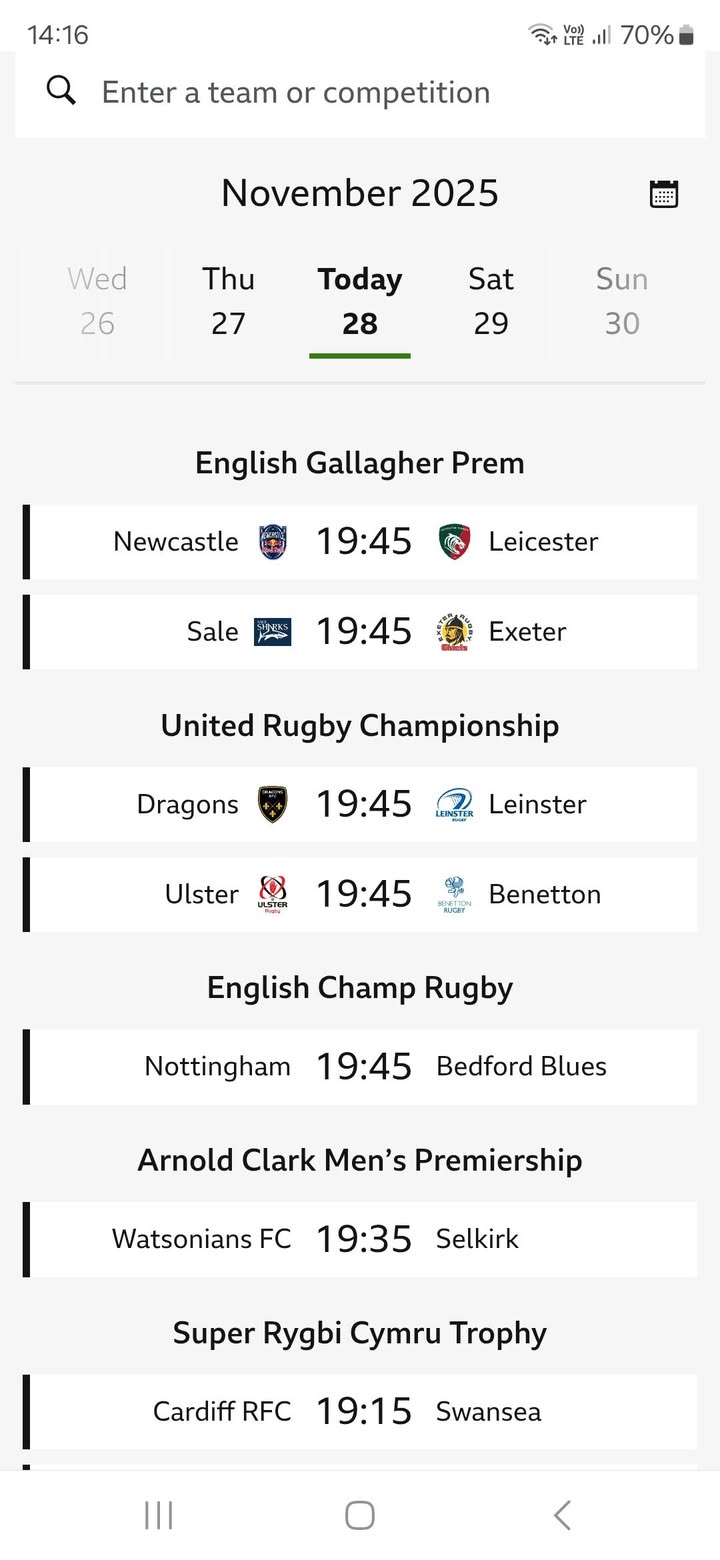
Task: Go to Sun 30 fixtures
Action: pos(622,301)
